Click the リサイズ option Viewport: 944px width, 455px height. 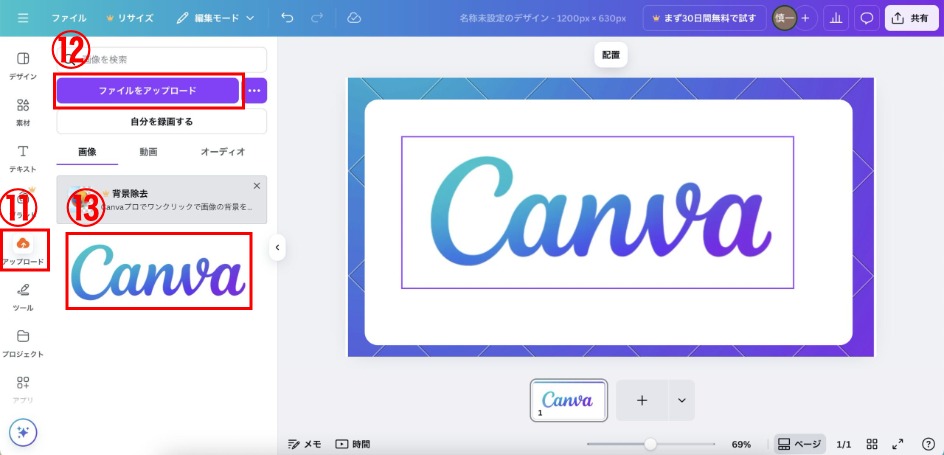(129, 18)
